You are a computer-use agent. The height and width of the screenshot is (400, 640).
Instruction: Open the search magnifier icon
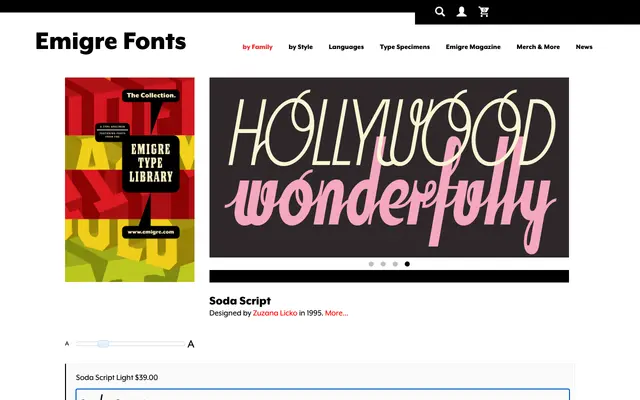click(440, 11)
